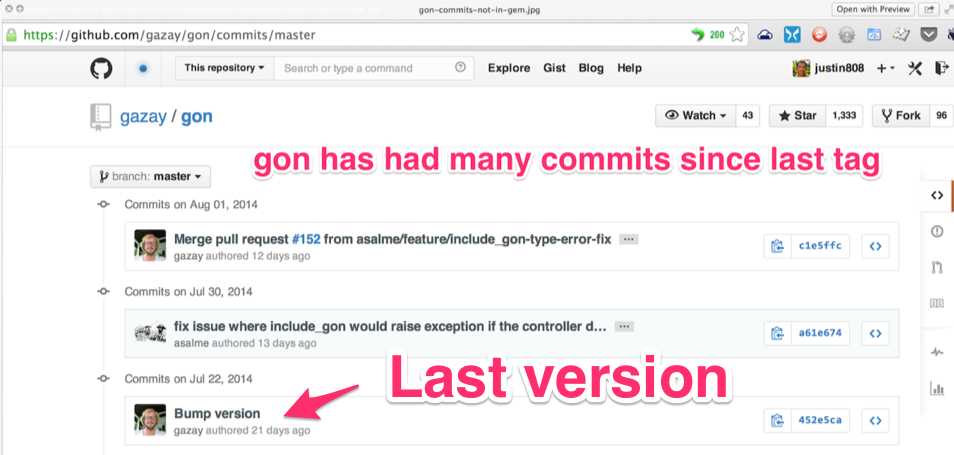Open the Bump version commit link
The width and height of the screenshot is (954, 455).
click(x=217, y=413)
